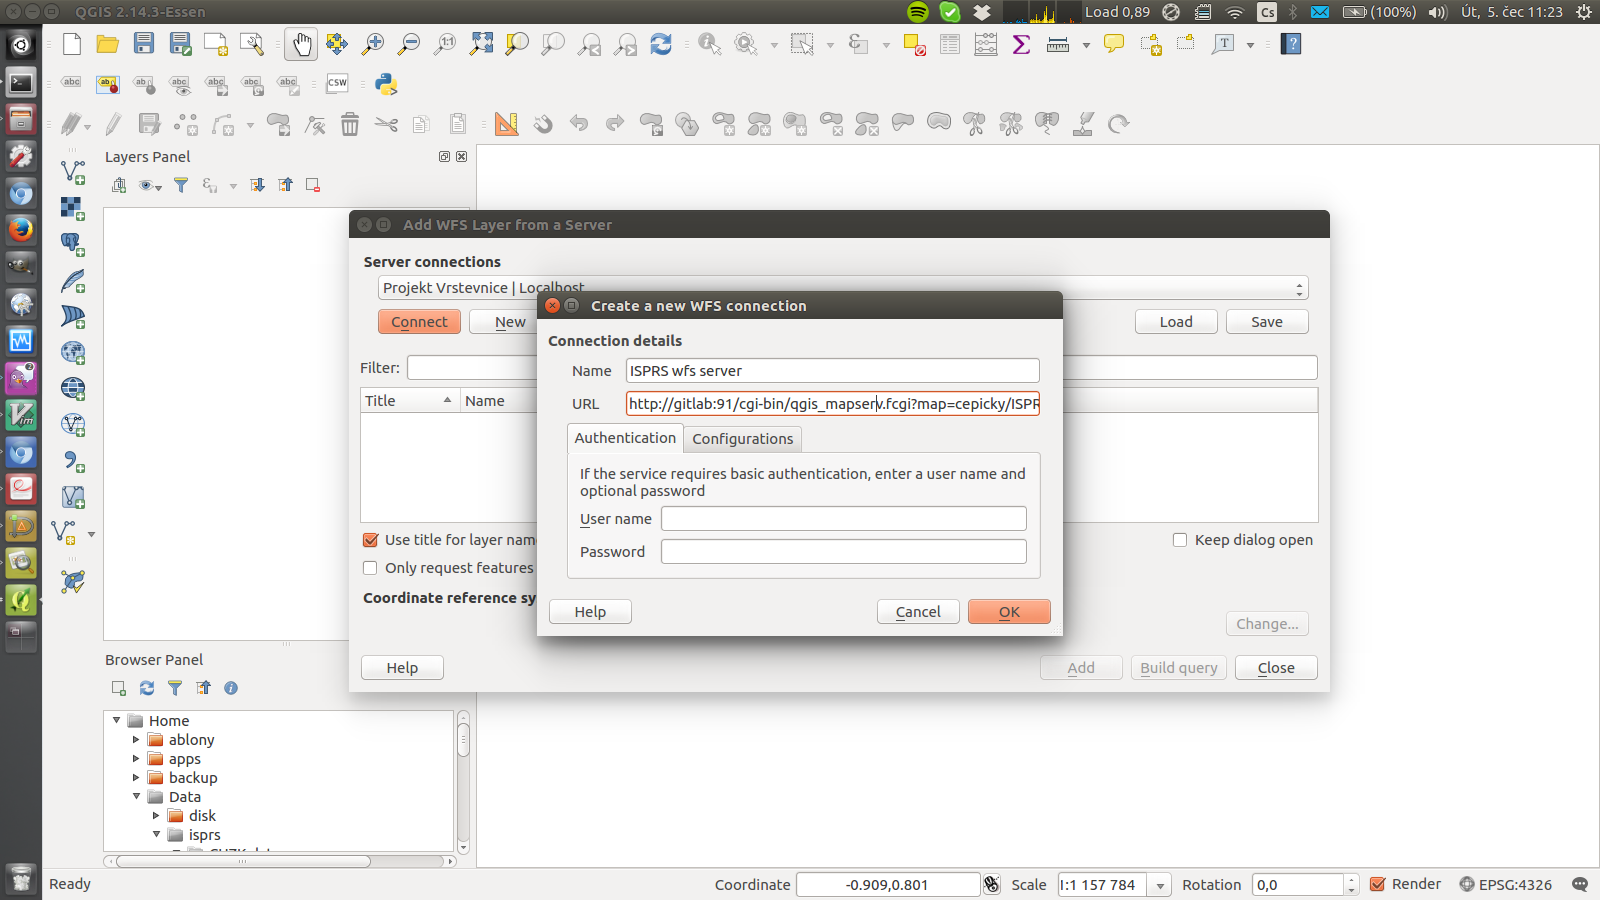
Task: Toggle Use title for layer name checkbox
Action: pyautogui.click(x=370, y=540)
